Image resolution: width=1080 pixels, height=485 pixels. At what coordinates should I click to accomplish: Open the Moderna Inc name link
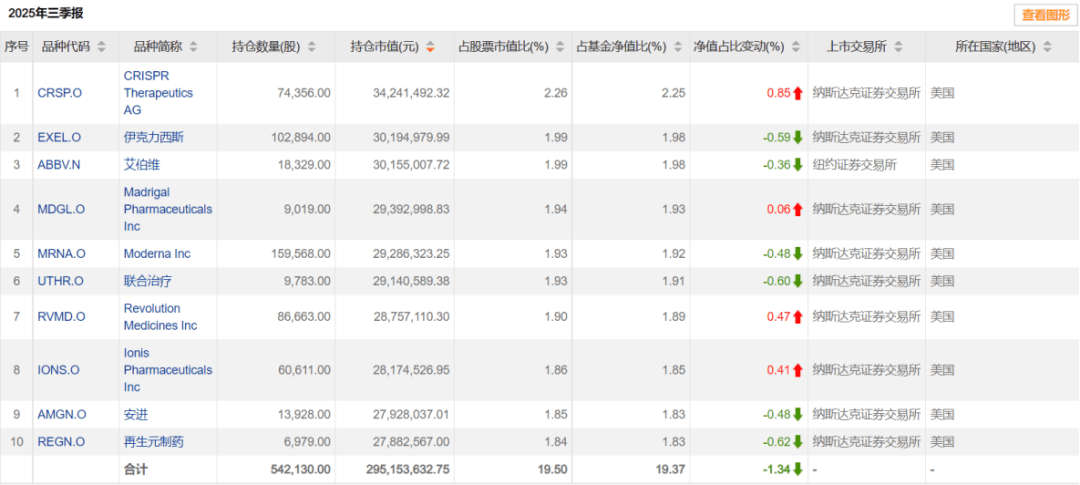[157, 254]
